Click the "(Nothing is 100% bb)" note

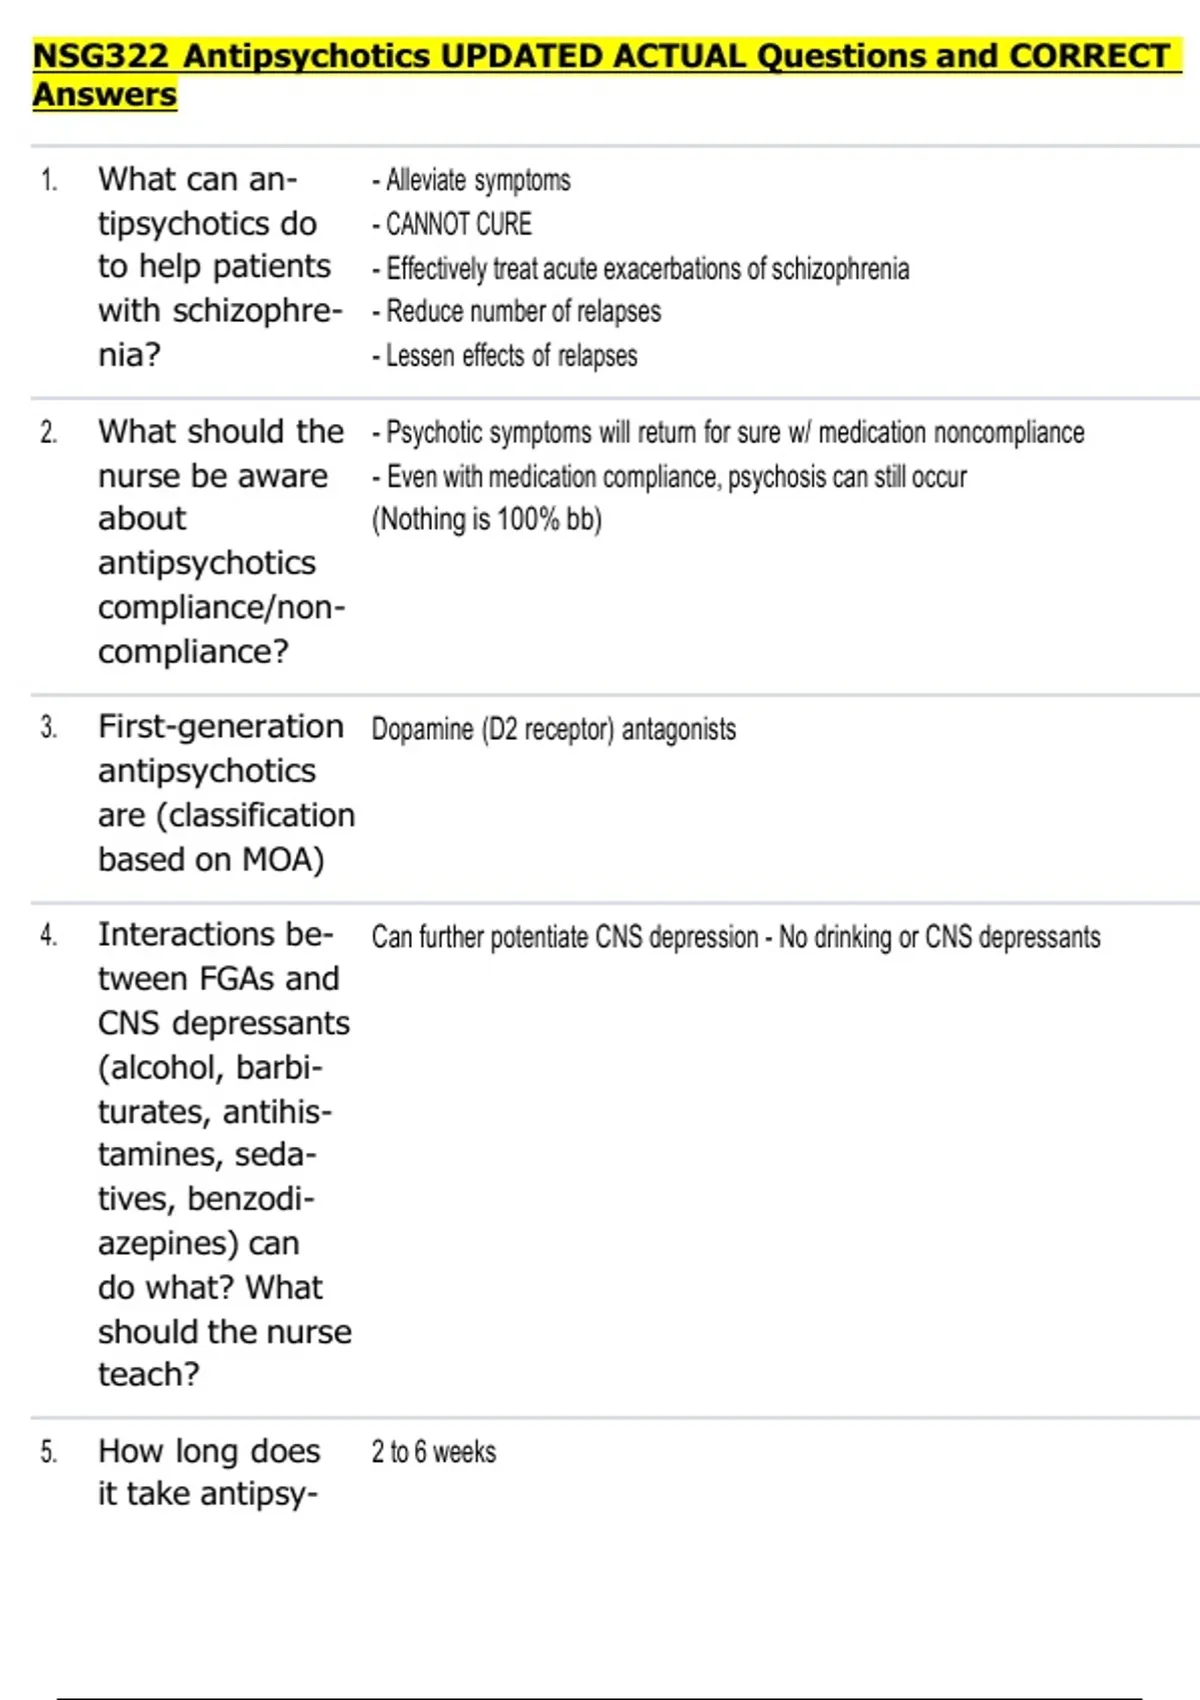click(x=487, y=520)
